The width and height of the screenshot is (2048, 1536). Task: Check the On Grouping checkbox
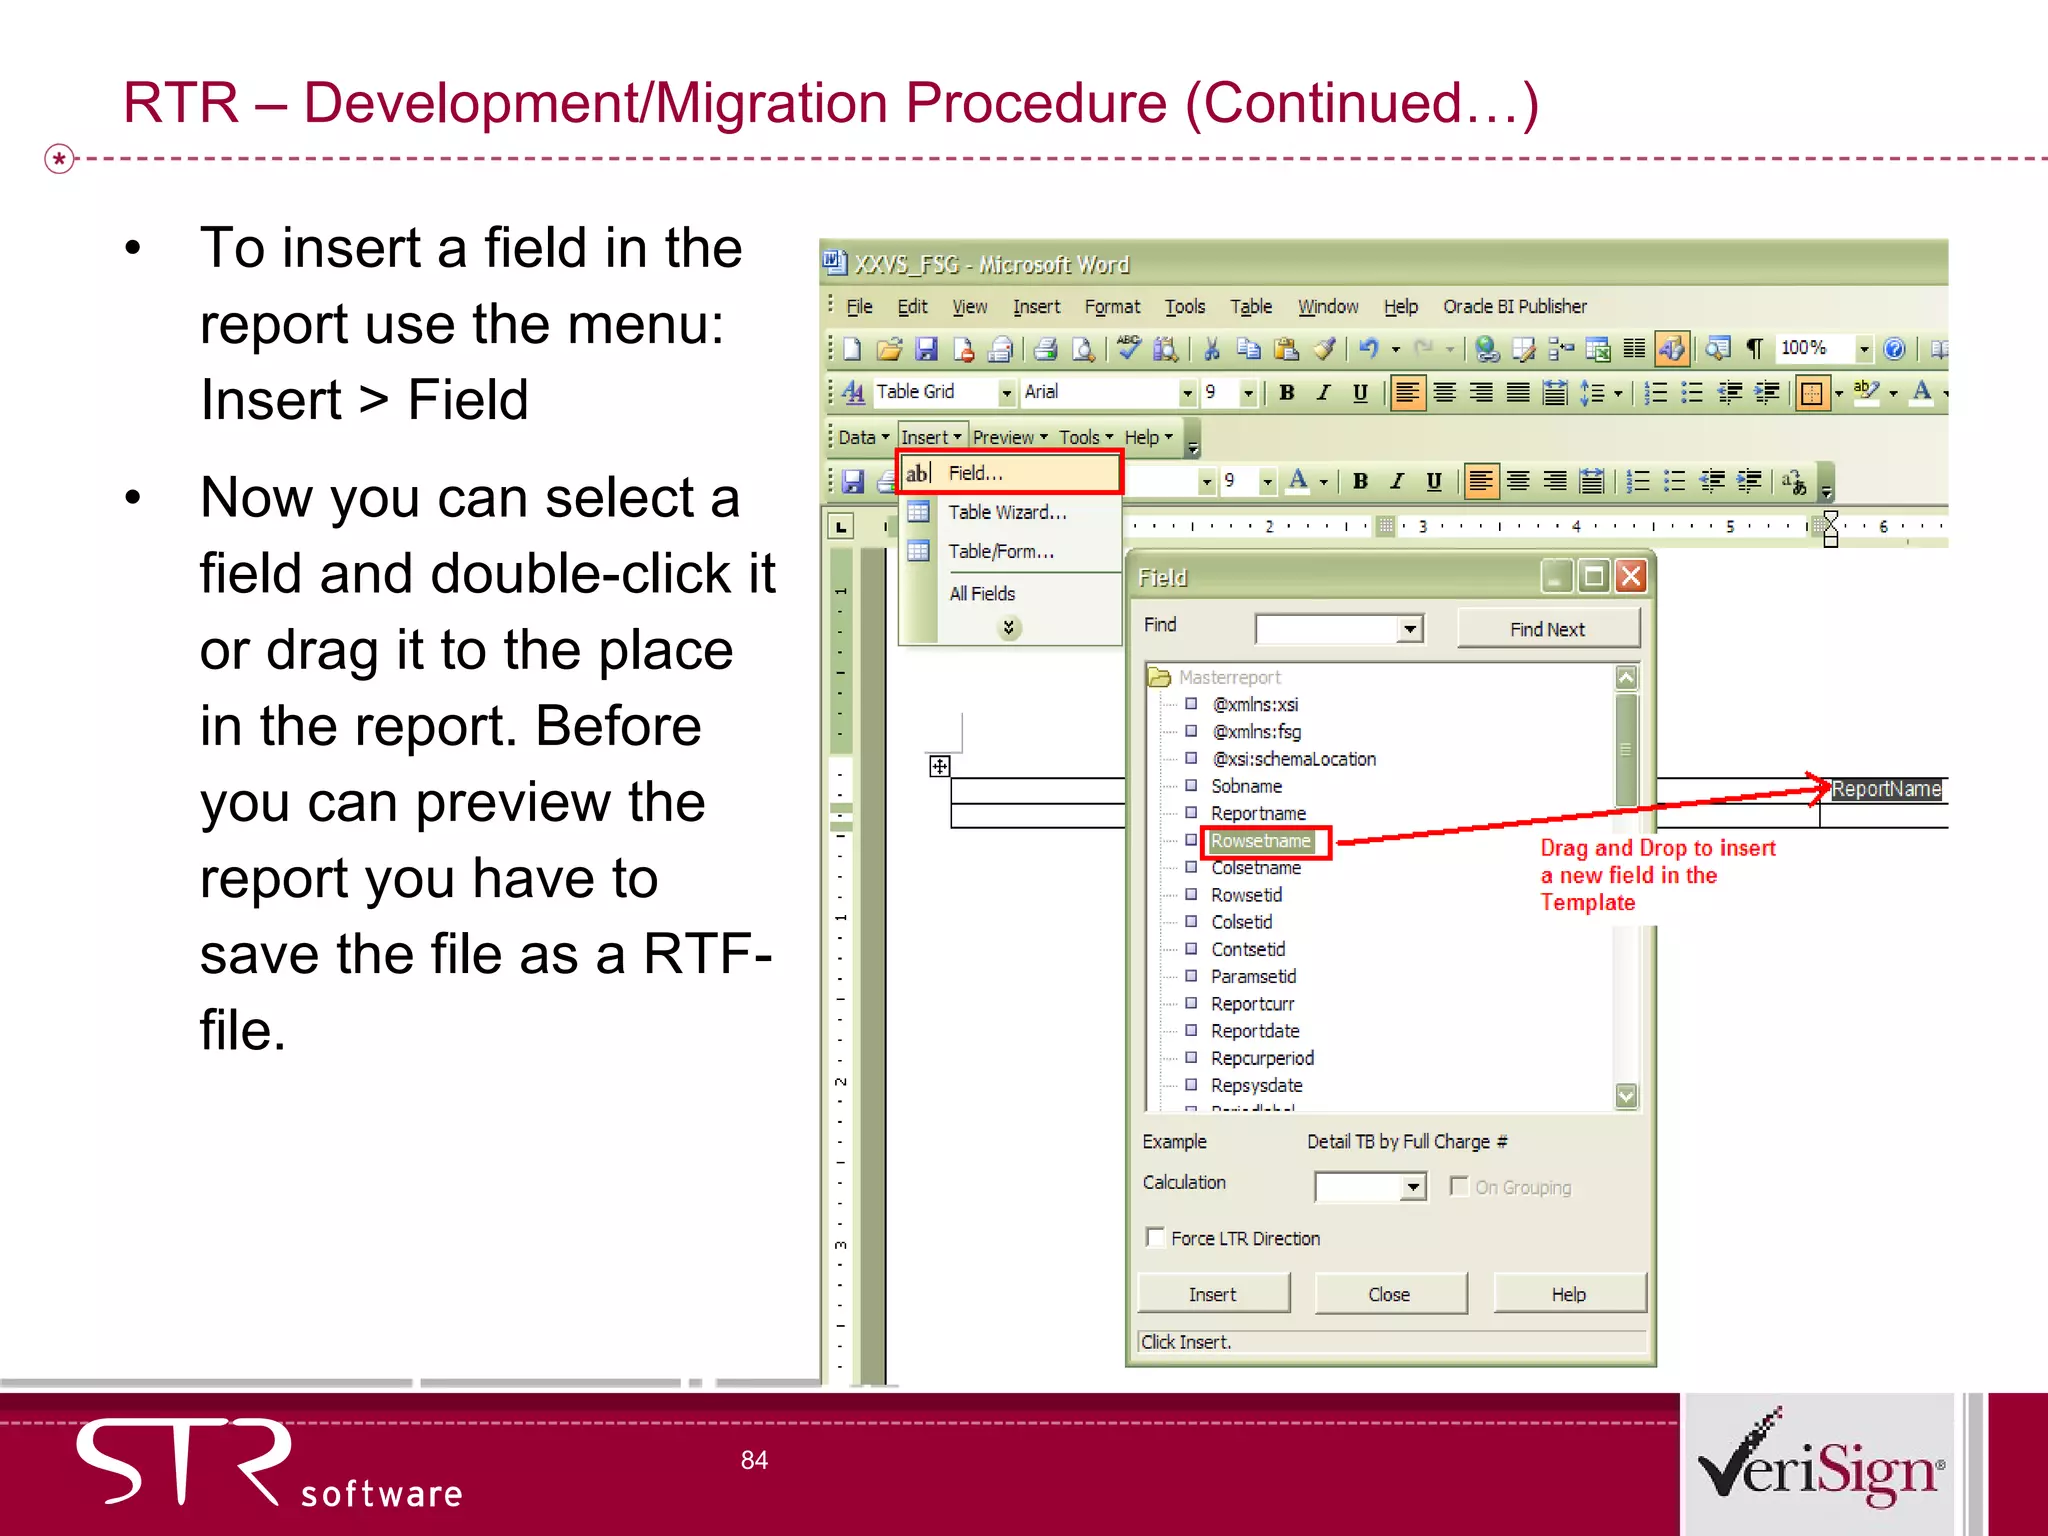[x=1459, y=1187]
